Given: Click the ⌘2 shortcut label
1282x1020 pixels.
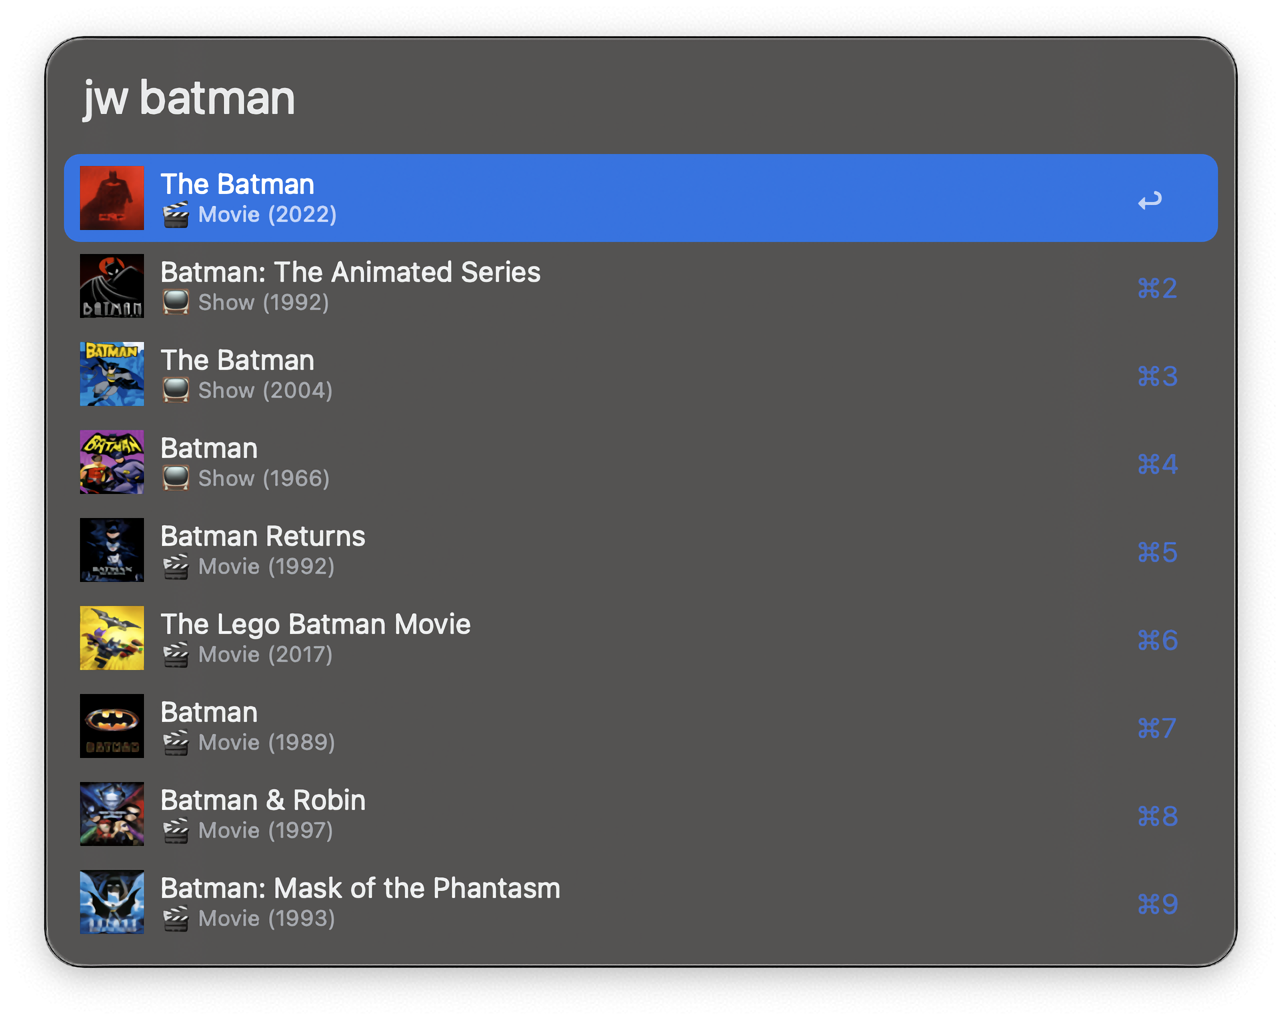Looking at the screenshot, I should [1157, 288].
